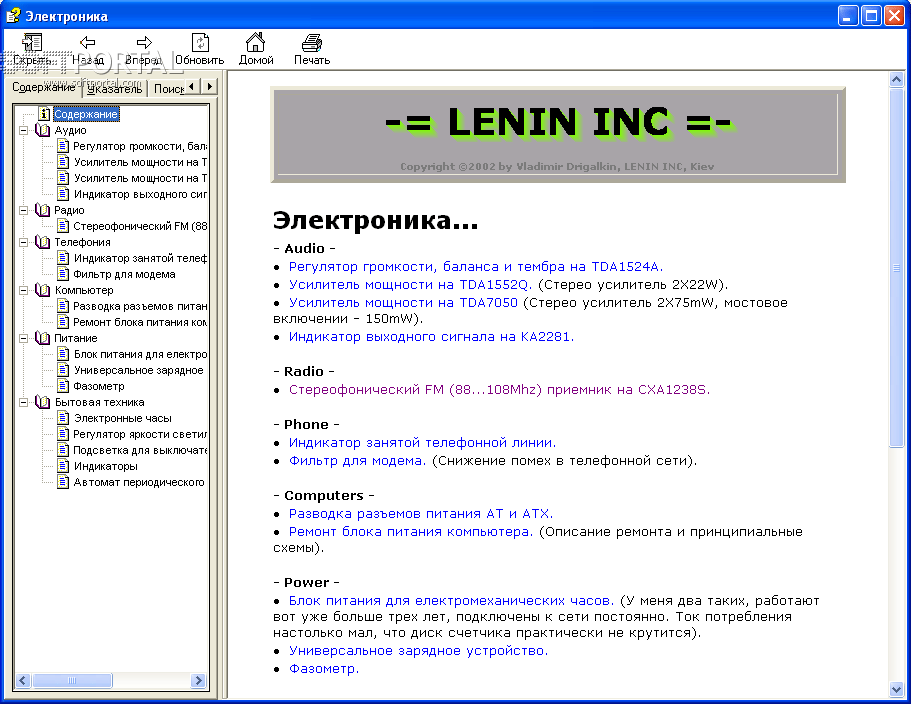This screenshot has width=911, height=704.
Task: Print topic with the Печать icon
Action: pyautogui.click(x=312, y=42)
